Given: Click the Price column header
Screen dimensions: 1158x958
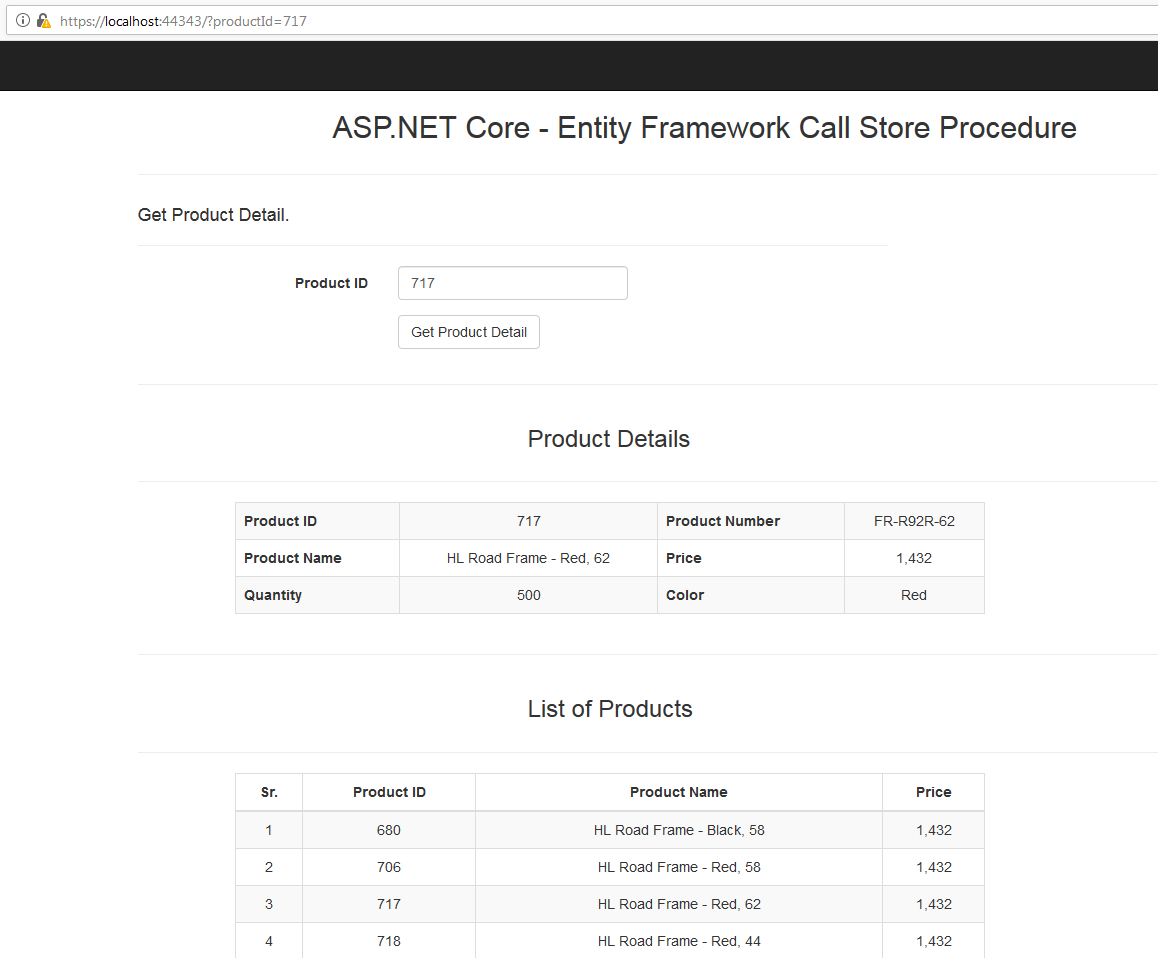Looking at the screenshot, I should [932, 791].
